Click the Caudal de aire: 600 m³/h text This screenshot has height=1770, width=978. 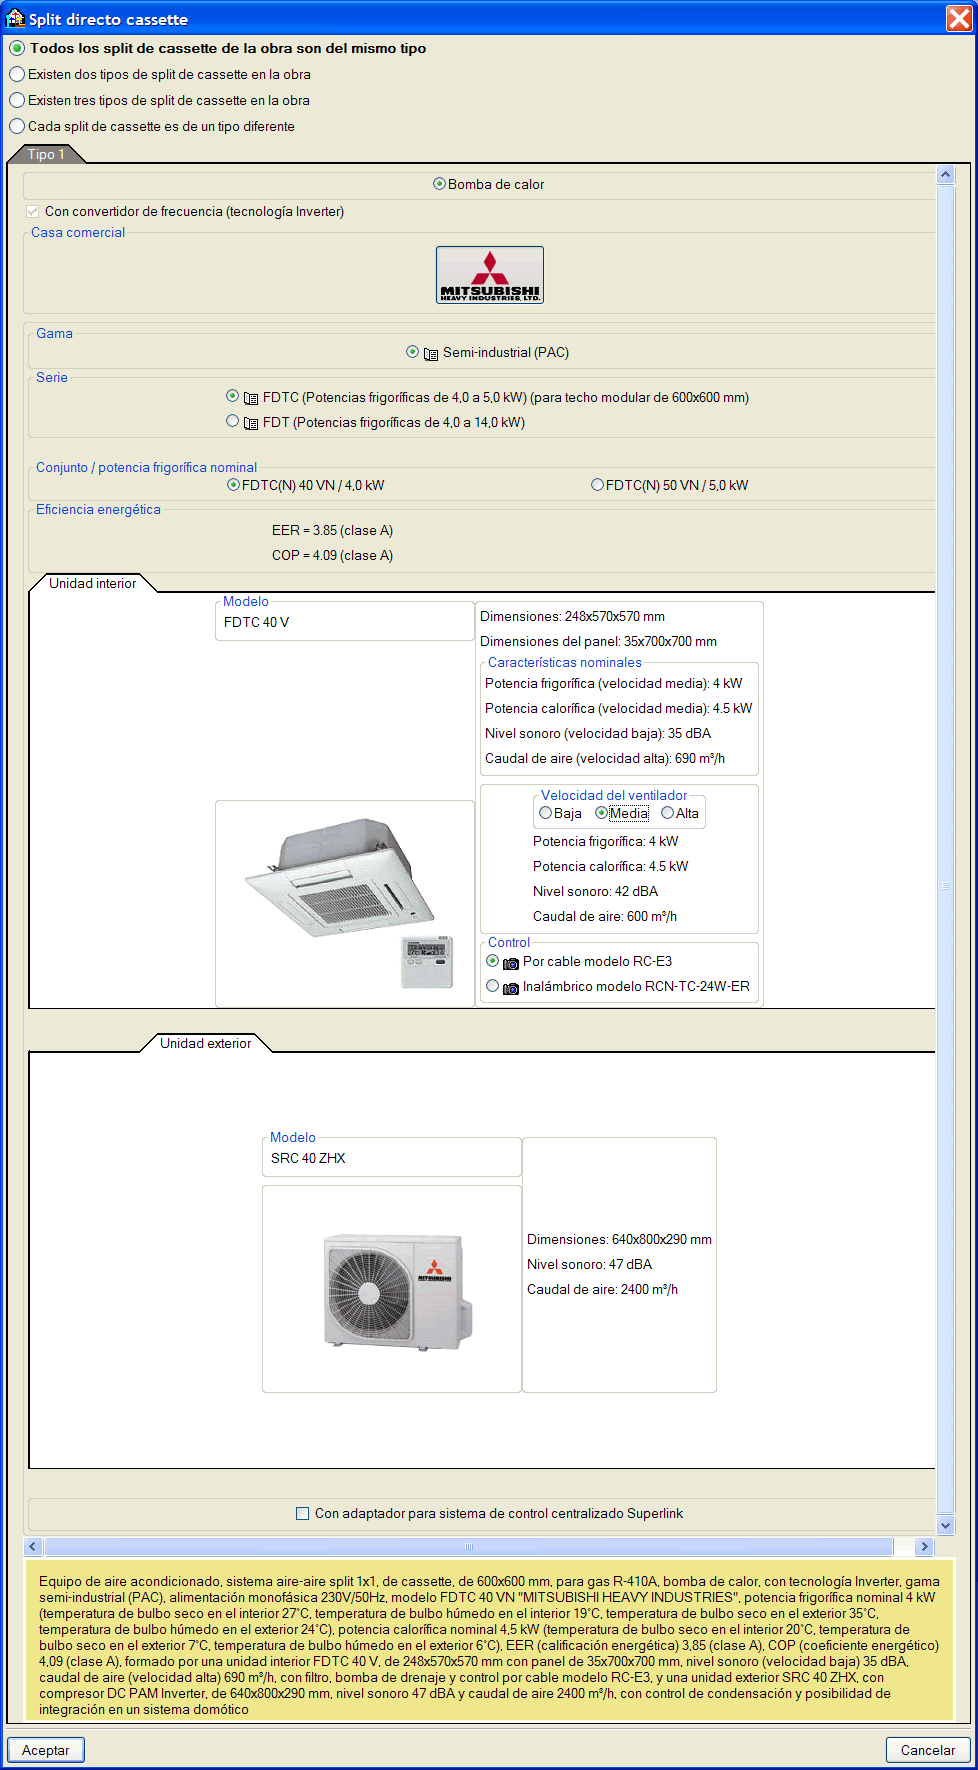tap(604, 917)
